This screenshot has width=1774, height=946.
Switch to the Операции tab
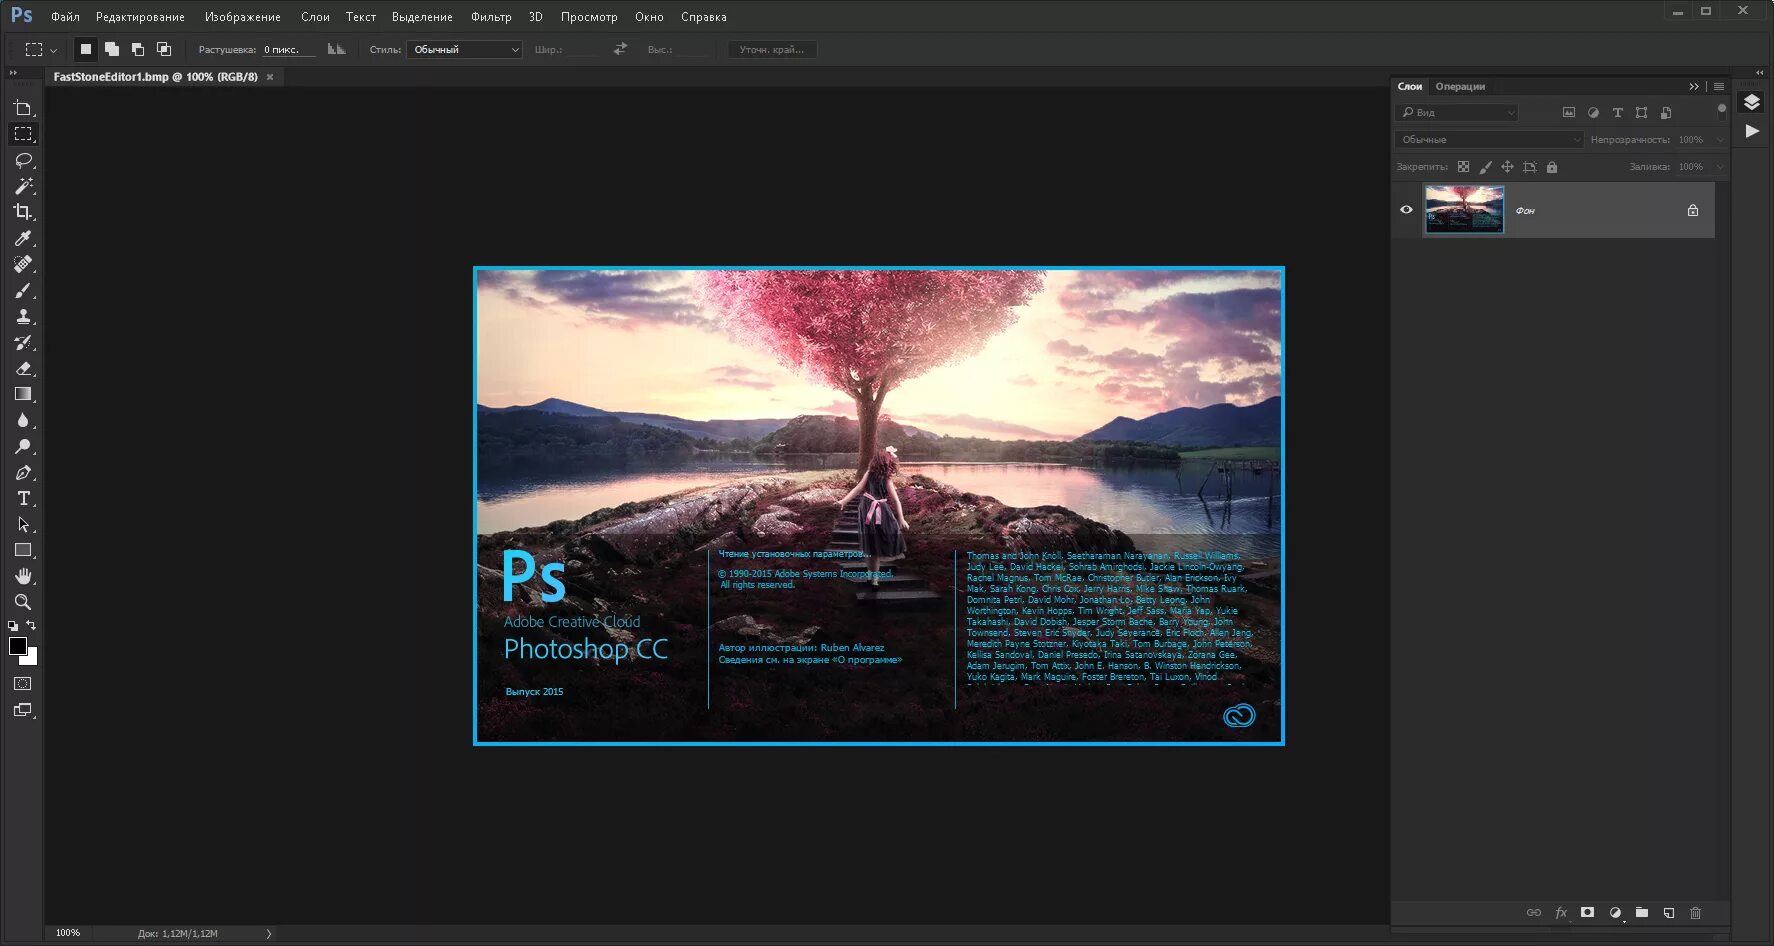[1460, 87]
